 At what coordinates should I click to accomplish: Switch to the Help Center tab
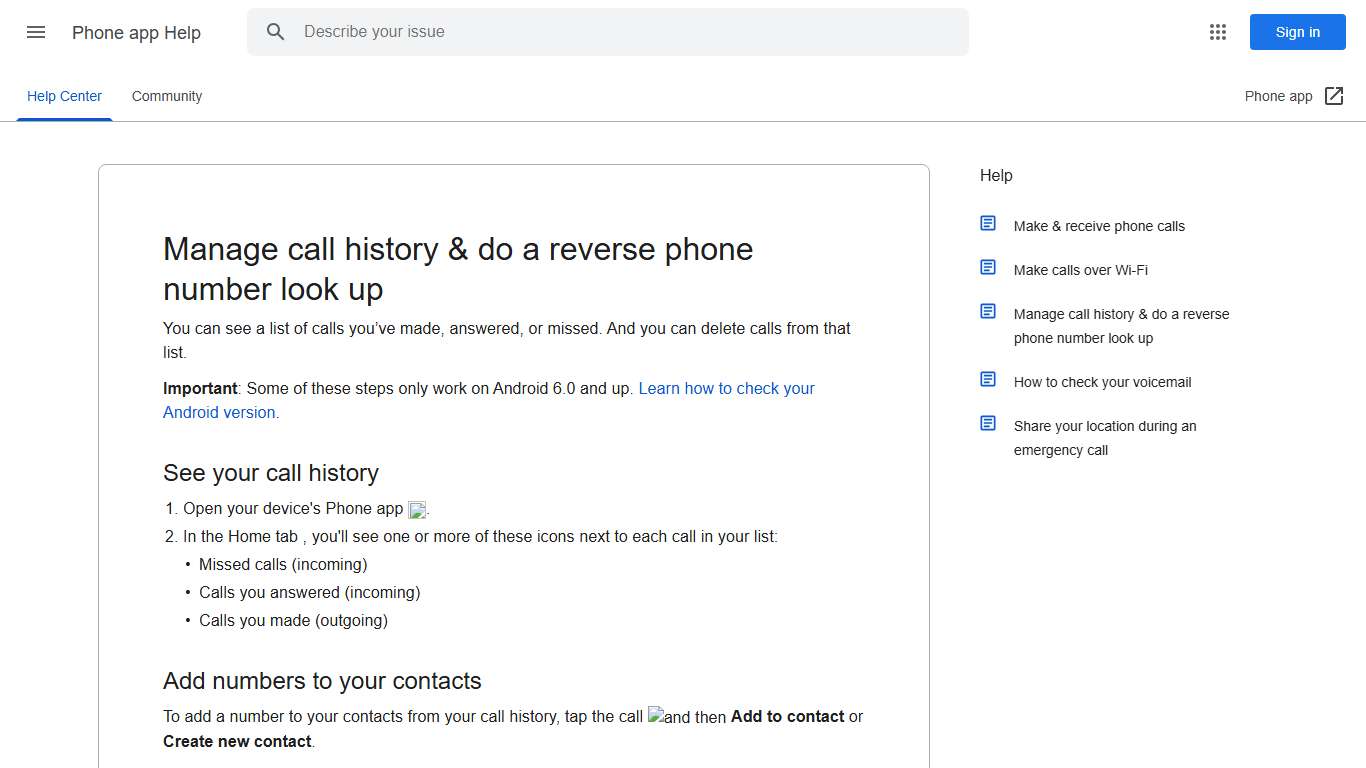click(64, 95)
